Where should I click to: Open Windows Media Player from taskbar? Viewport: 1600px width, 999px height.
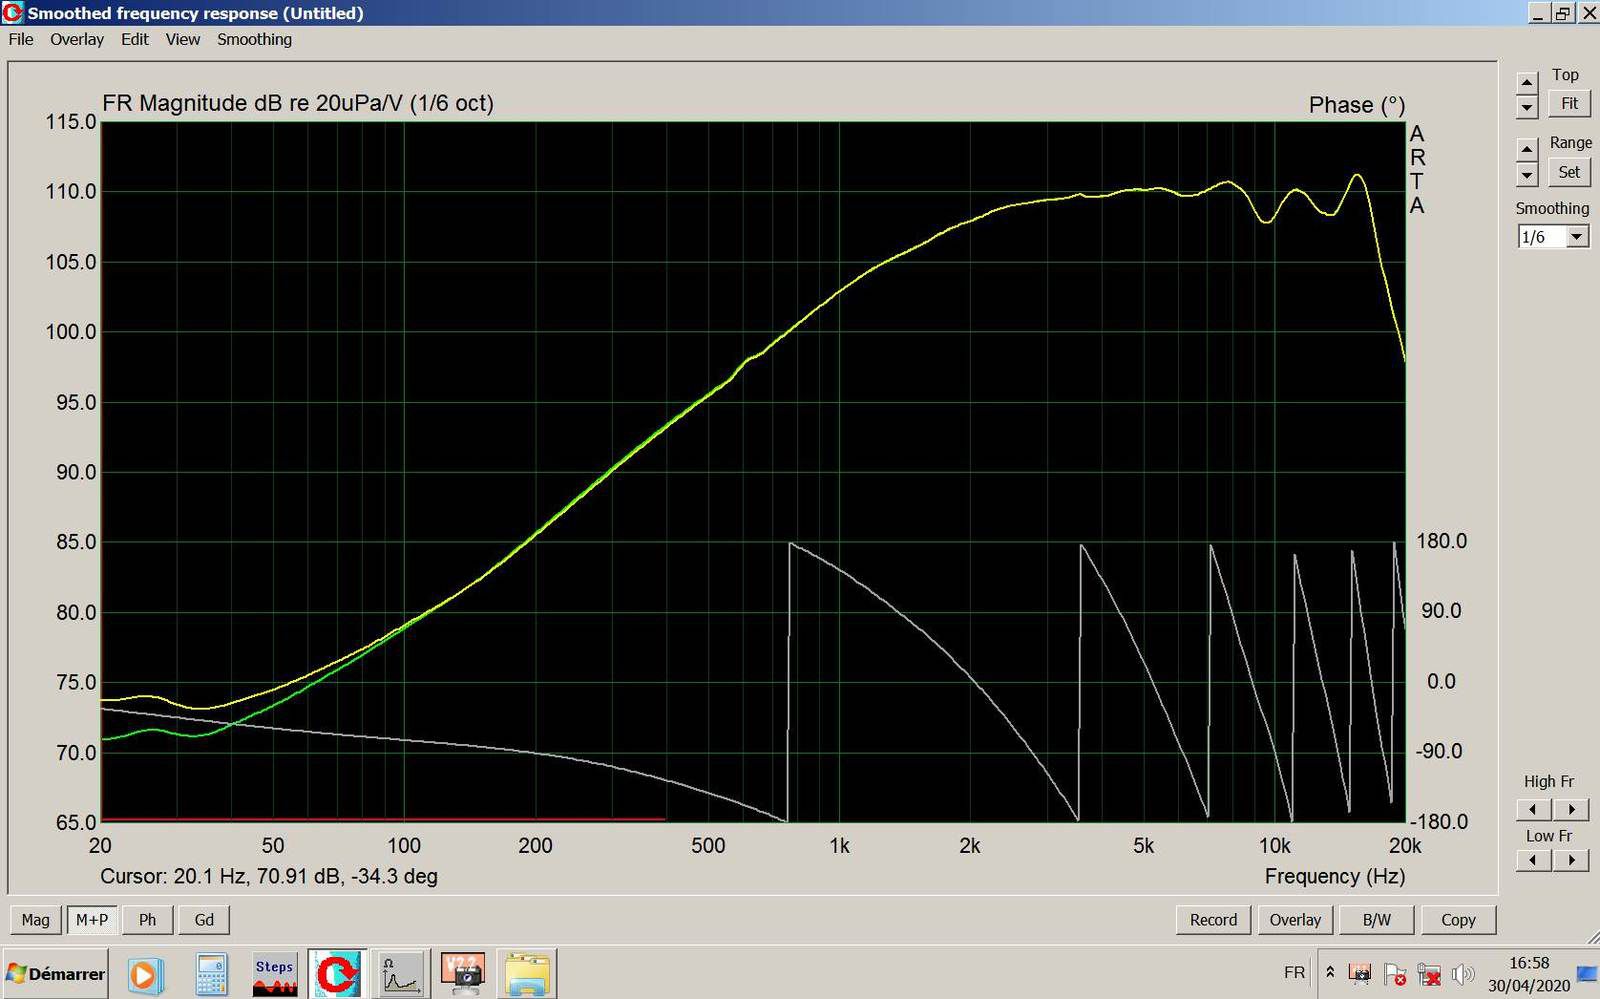point(143,974)
